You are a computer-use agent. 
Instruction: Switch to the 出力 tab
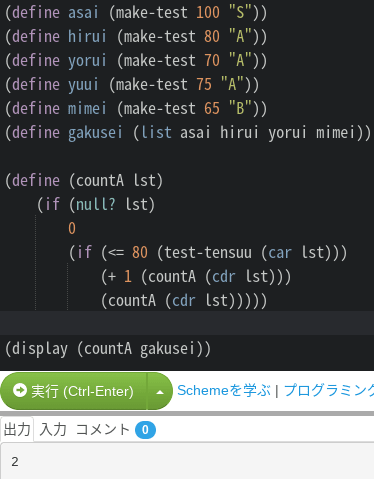click(17, 429)
